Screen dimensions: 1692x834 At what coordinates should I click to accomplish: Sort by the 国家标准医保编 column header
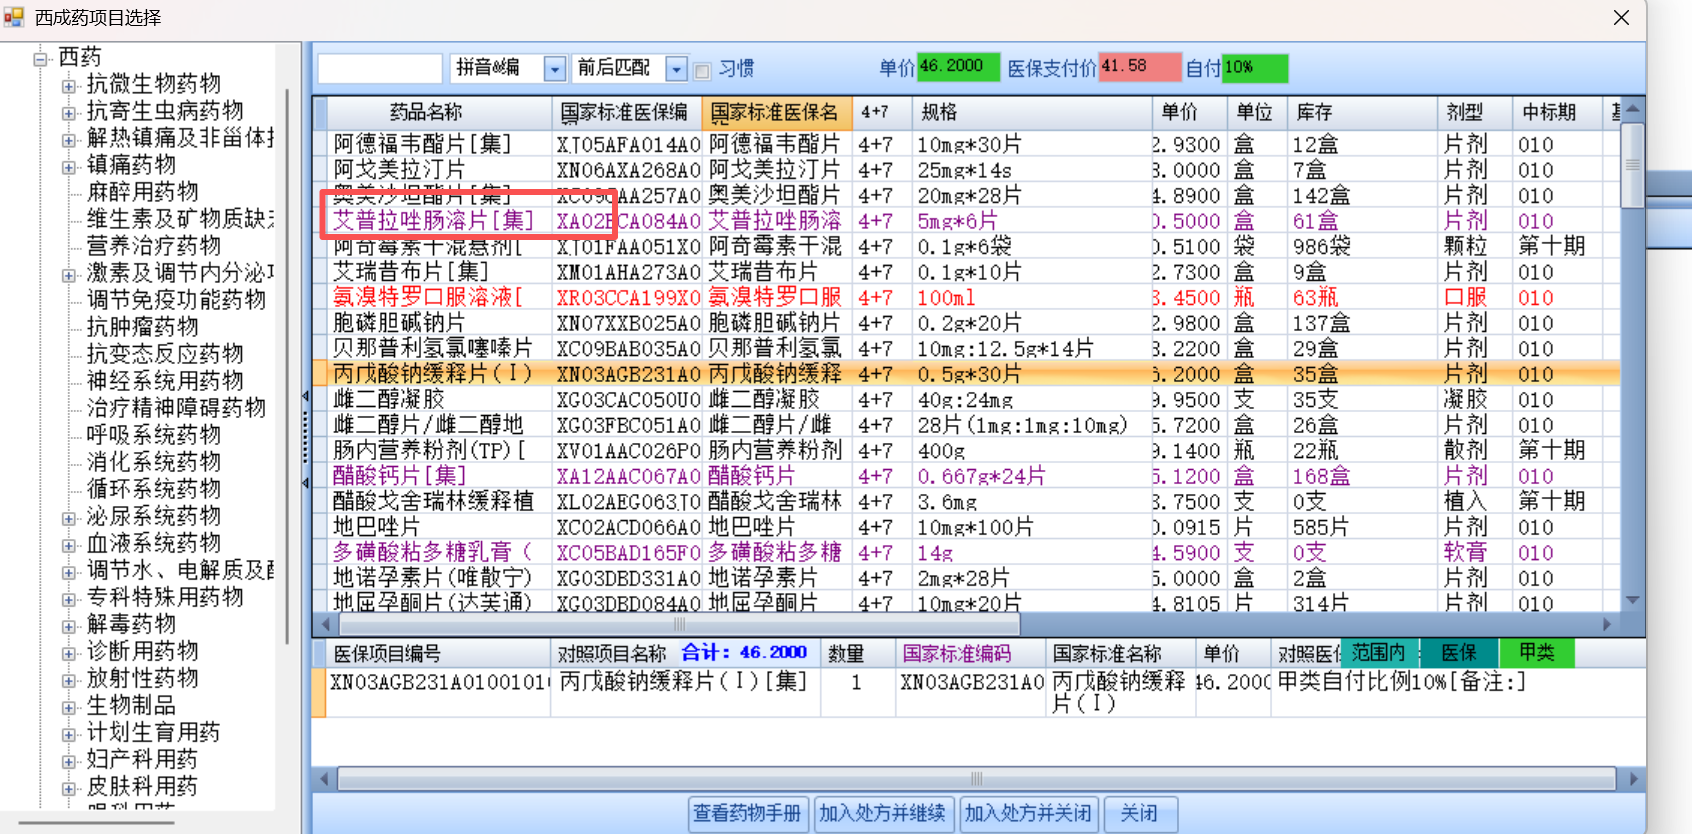click(x=627, y=112)
